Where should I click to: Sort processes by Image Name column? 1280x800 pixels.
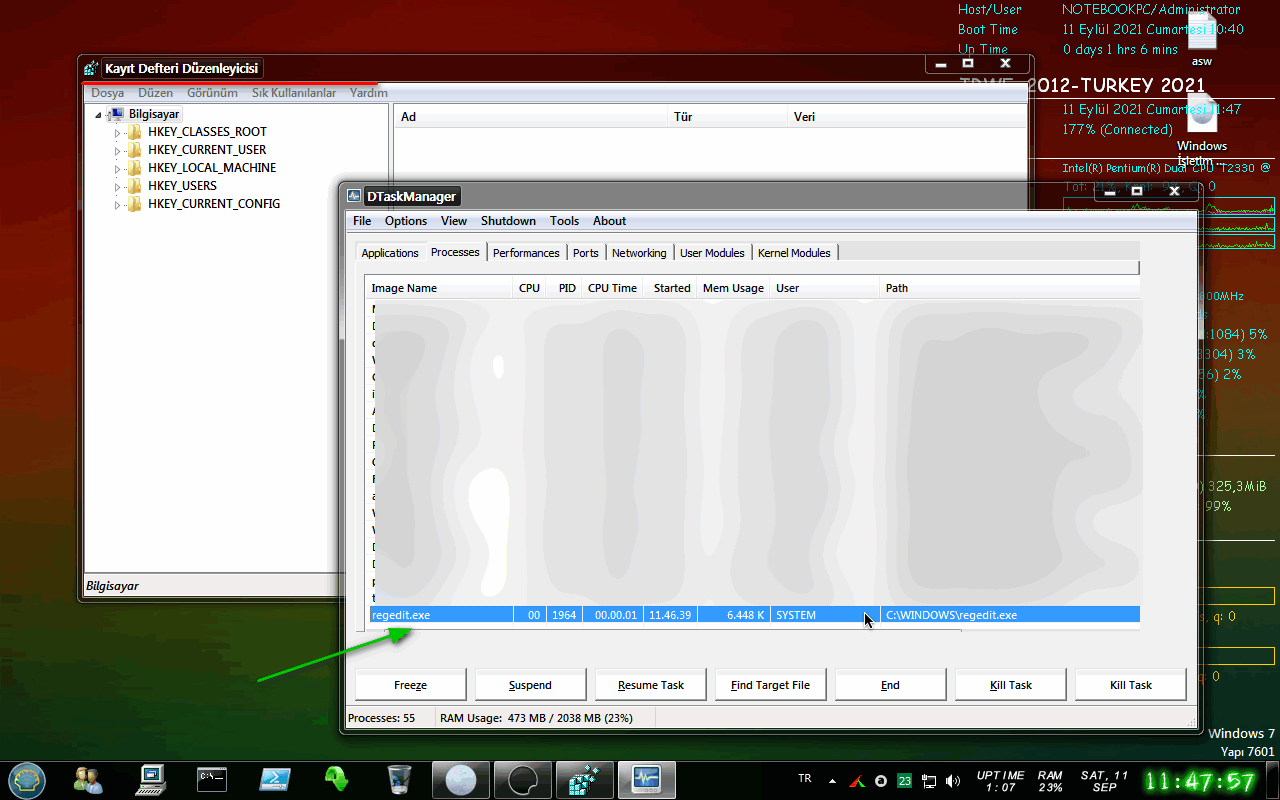coord(438,288)
